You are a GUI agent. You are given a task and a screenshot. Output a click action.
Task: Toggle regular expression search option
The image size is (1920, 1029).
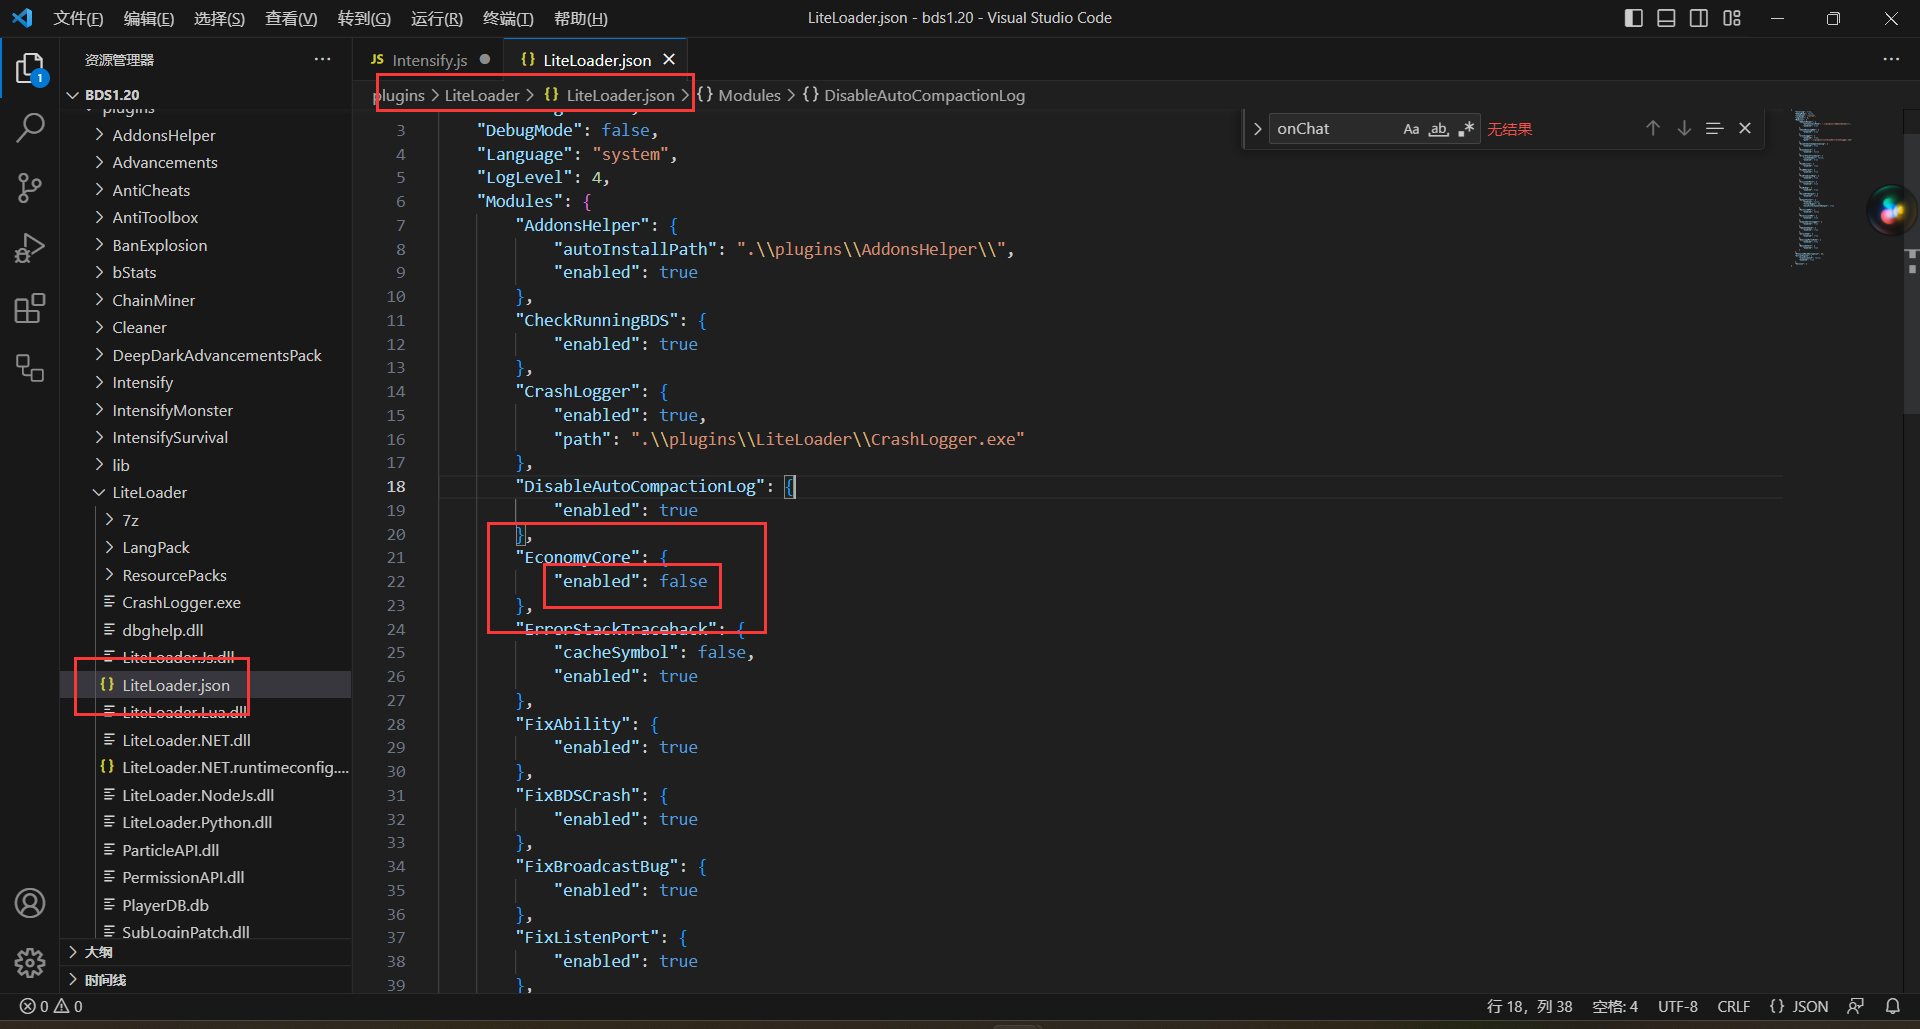(1466, 129)
